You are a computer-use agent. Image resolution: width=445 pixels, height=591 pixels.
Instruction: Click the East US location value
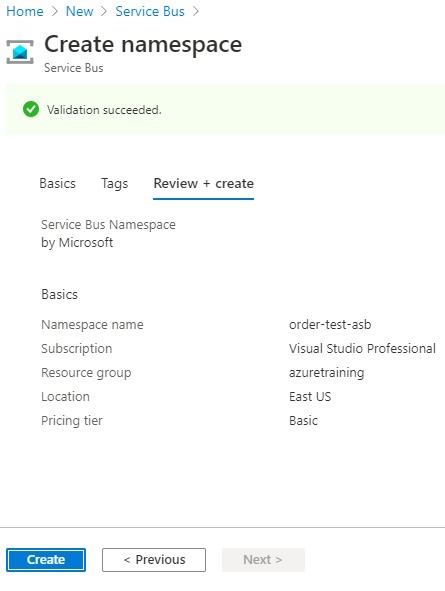pyautogui.click(x=310, y=397)
